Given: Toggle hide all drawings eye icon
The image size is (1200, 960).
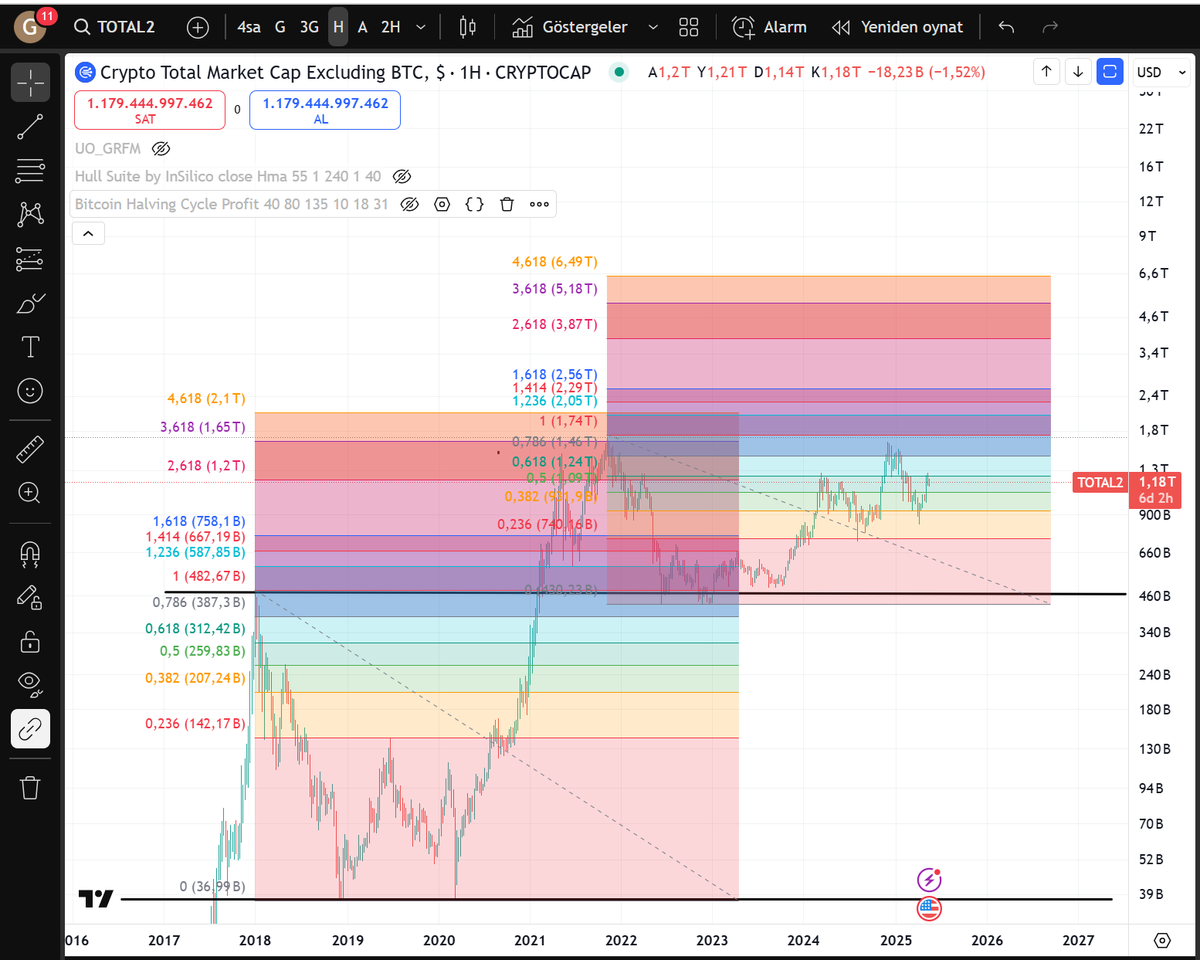Looking at the screenshot, I should [30, 684].
